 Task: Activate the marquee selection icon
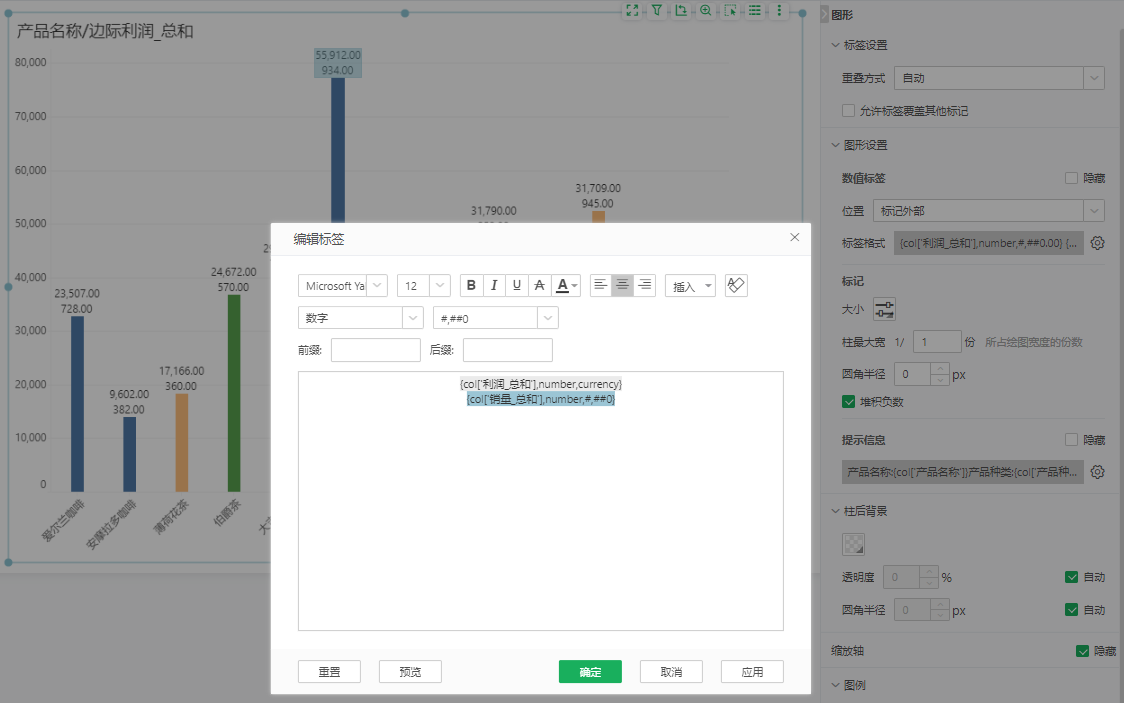pyautogui.click(x=730, y=11)
